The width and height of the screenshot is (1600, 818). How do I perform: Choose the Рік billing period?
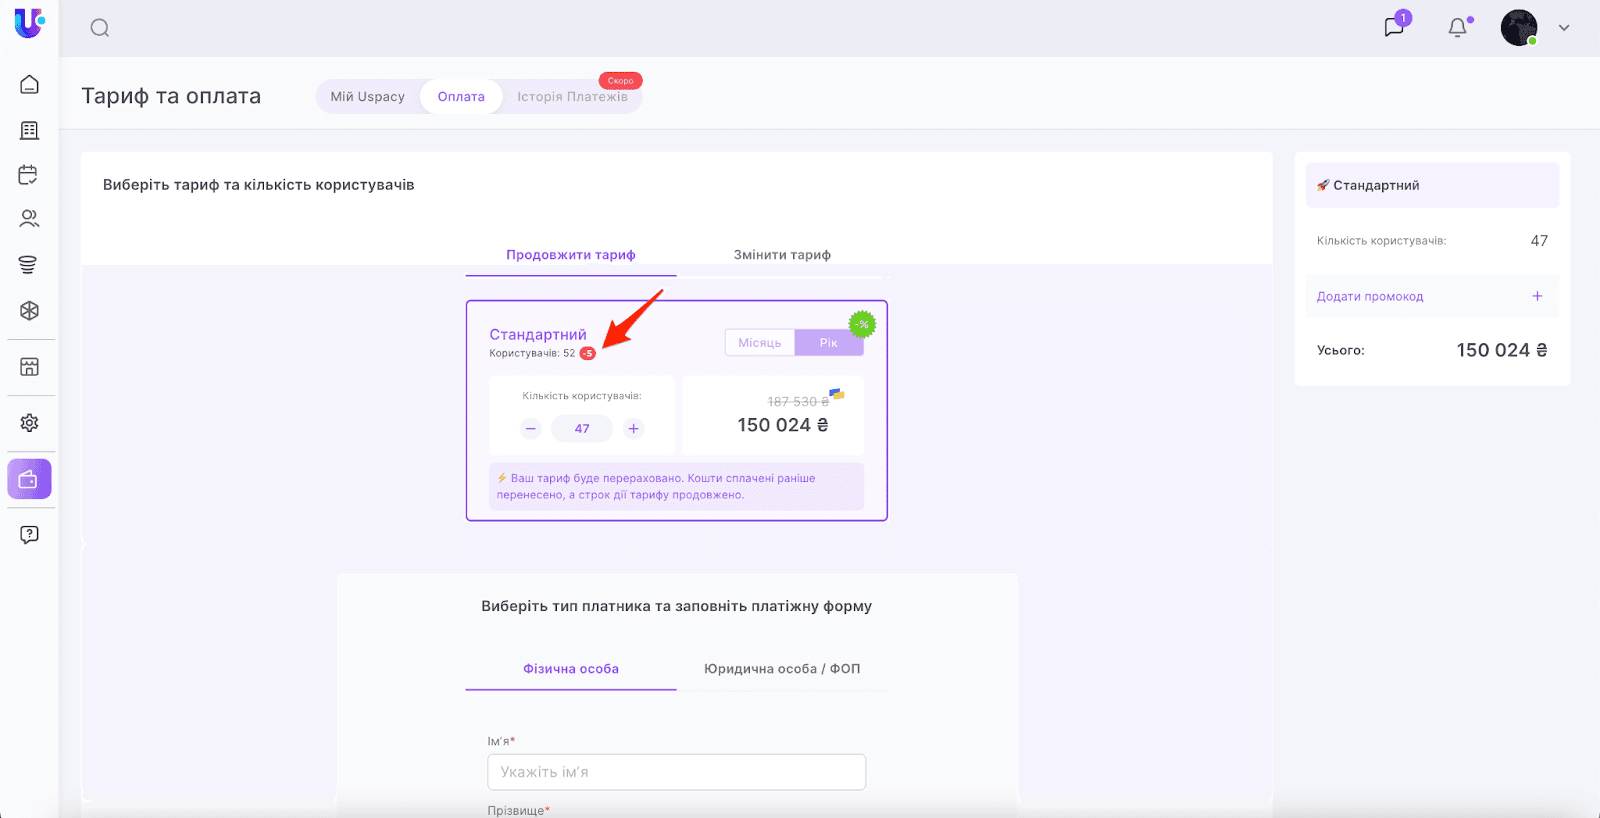coord(829,343)
